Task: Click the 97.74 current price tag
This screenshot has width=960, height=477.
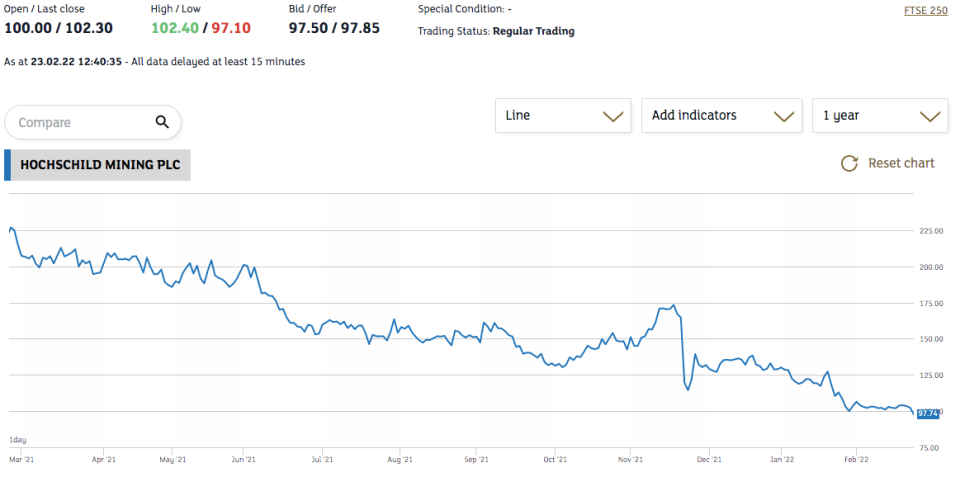Action: 927,412
